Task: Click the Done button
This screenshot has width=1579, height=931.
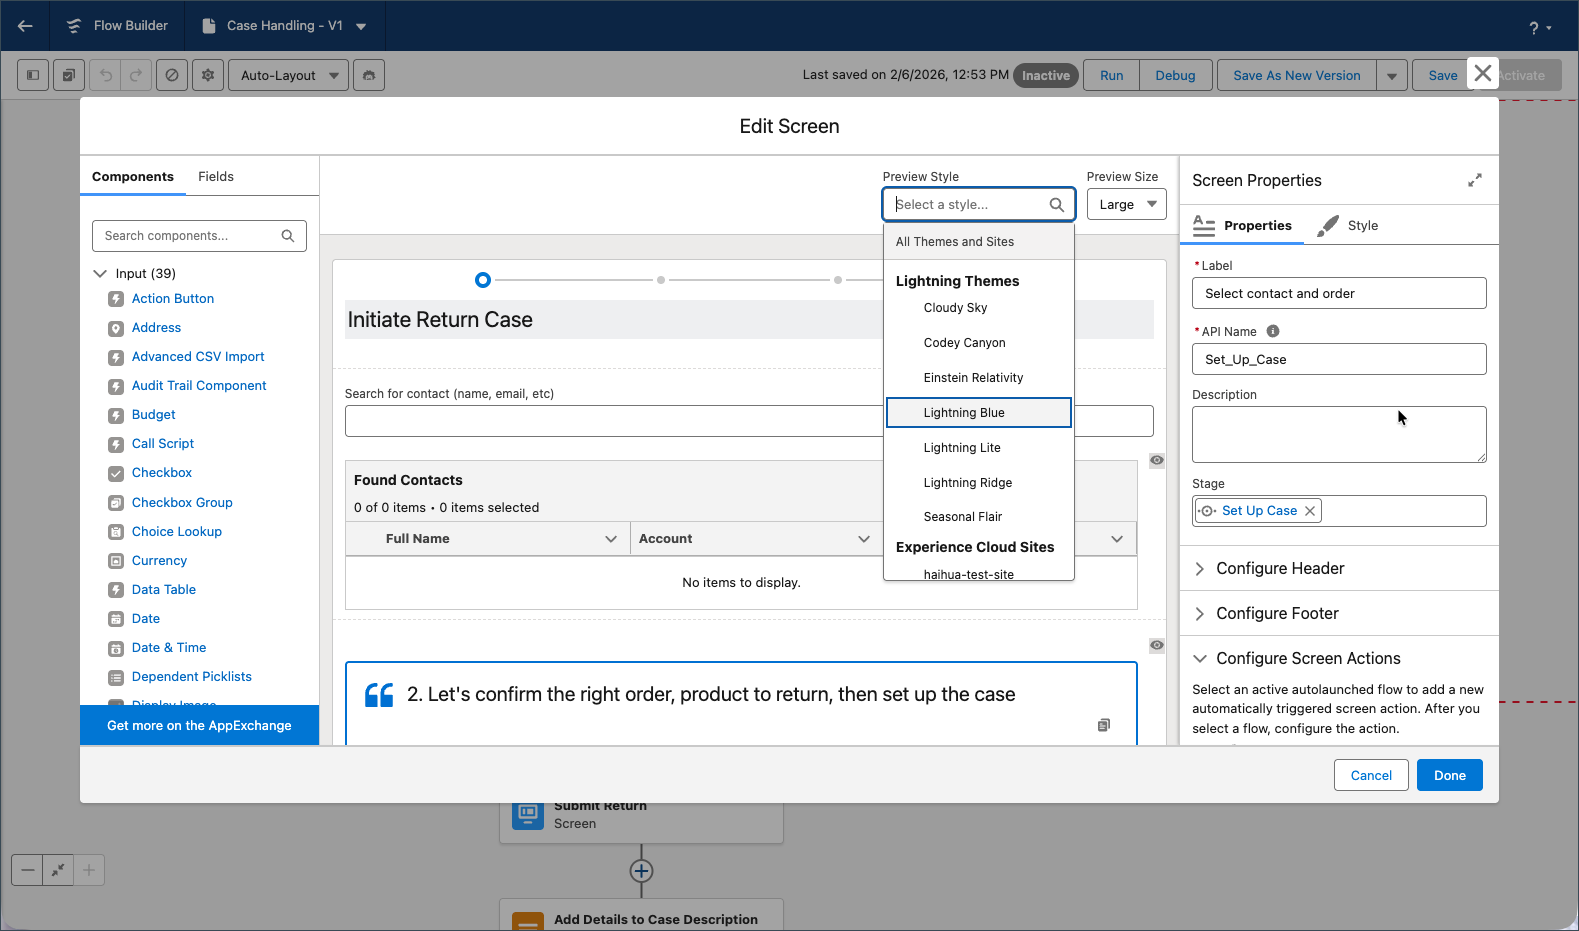Action: tap(1449, 775)
